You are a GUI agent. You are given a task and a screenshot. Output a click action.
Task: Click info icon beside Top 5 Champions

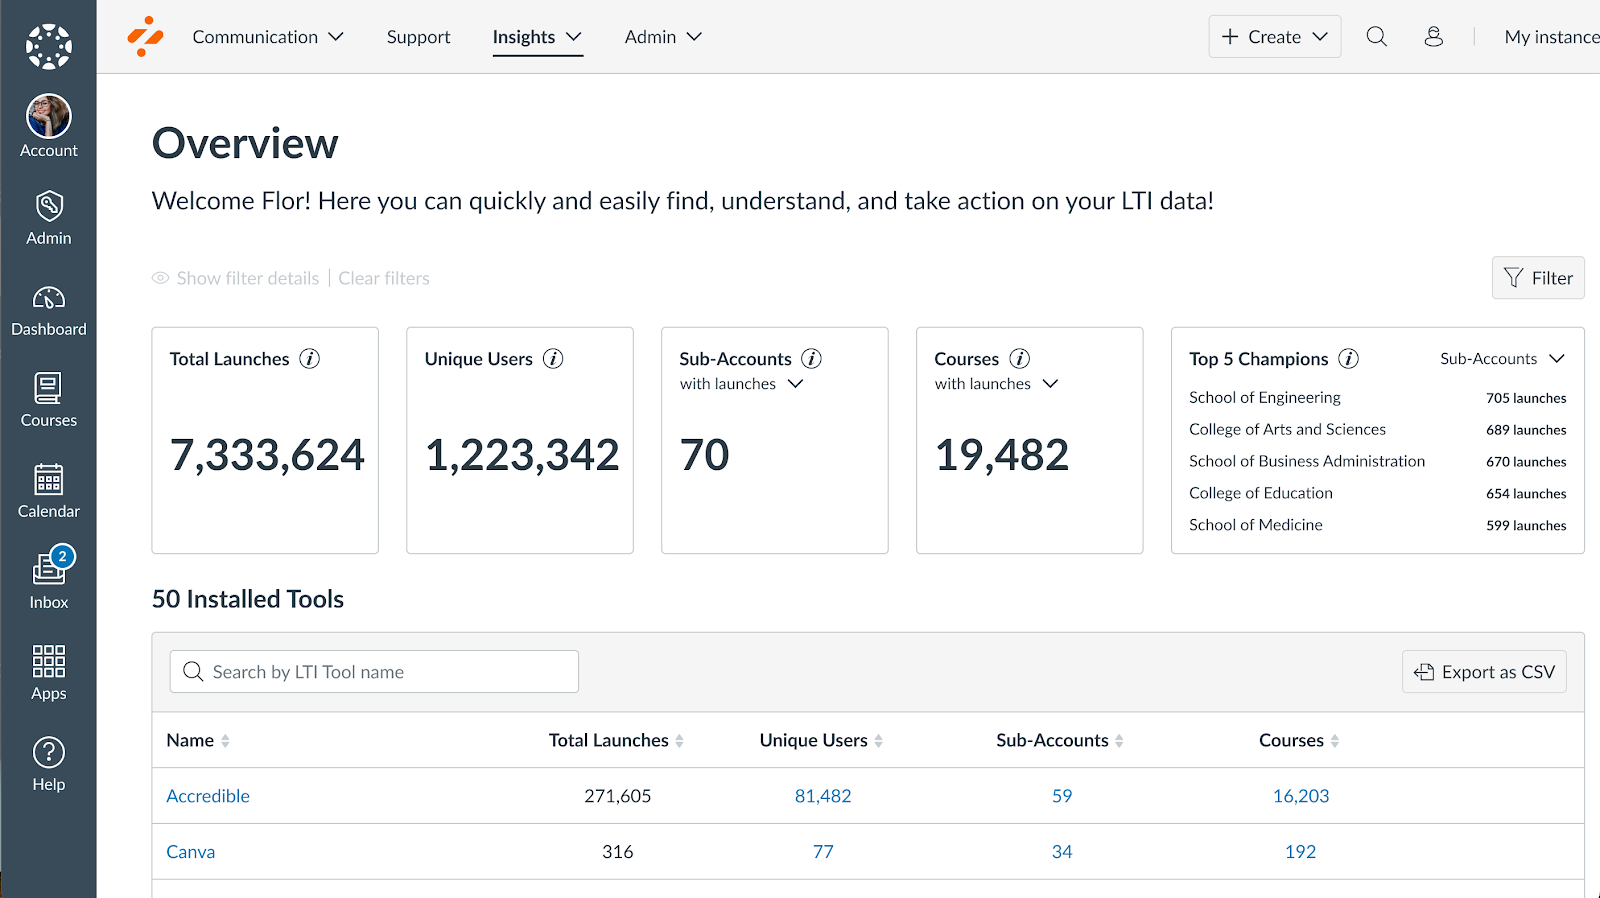pyautogui.click(x=1348, y=359)
